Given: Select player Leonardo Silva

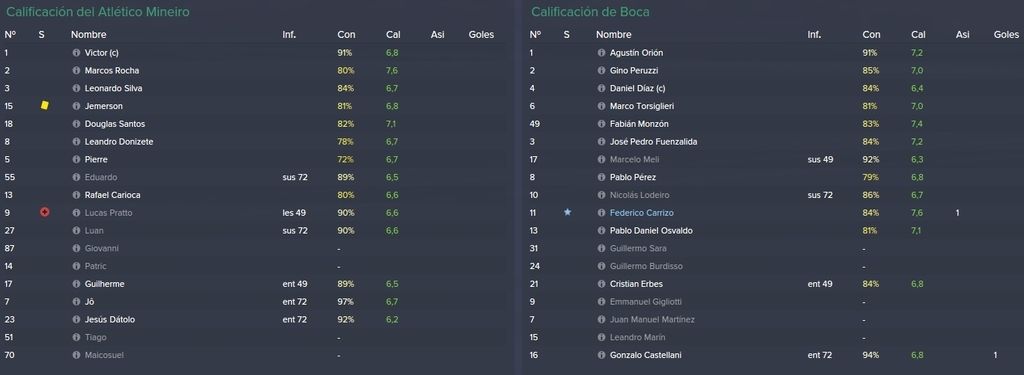Looking at the screenshot, I should coord(113,88).
